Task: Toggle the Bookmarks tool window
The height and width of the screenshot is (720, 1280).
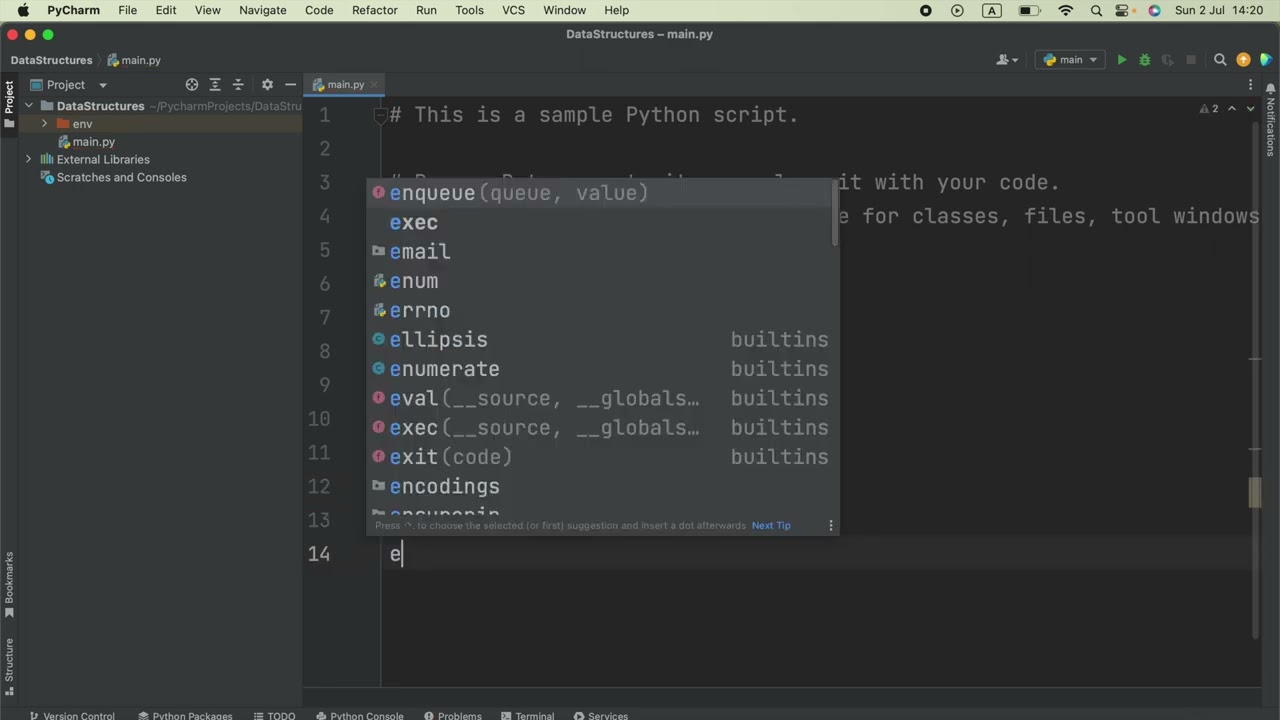Action: [9, 586]
